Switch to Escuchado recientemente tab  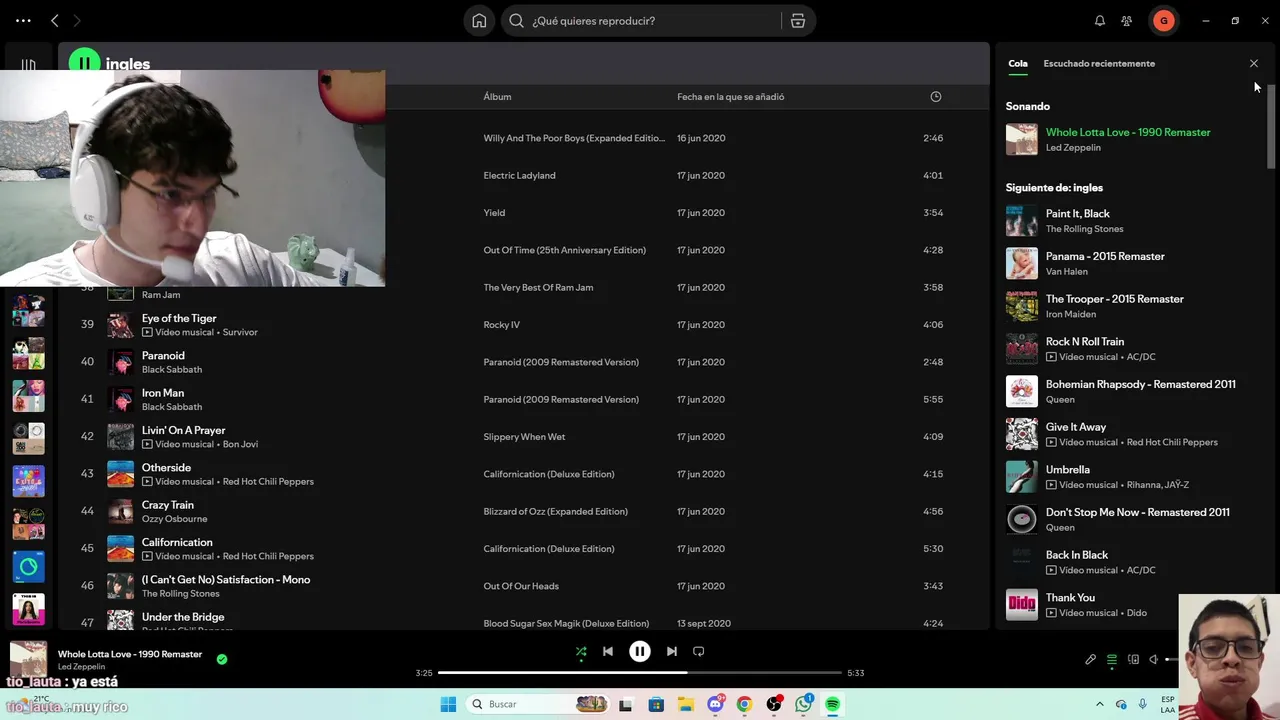pos(1099,63)
